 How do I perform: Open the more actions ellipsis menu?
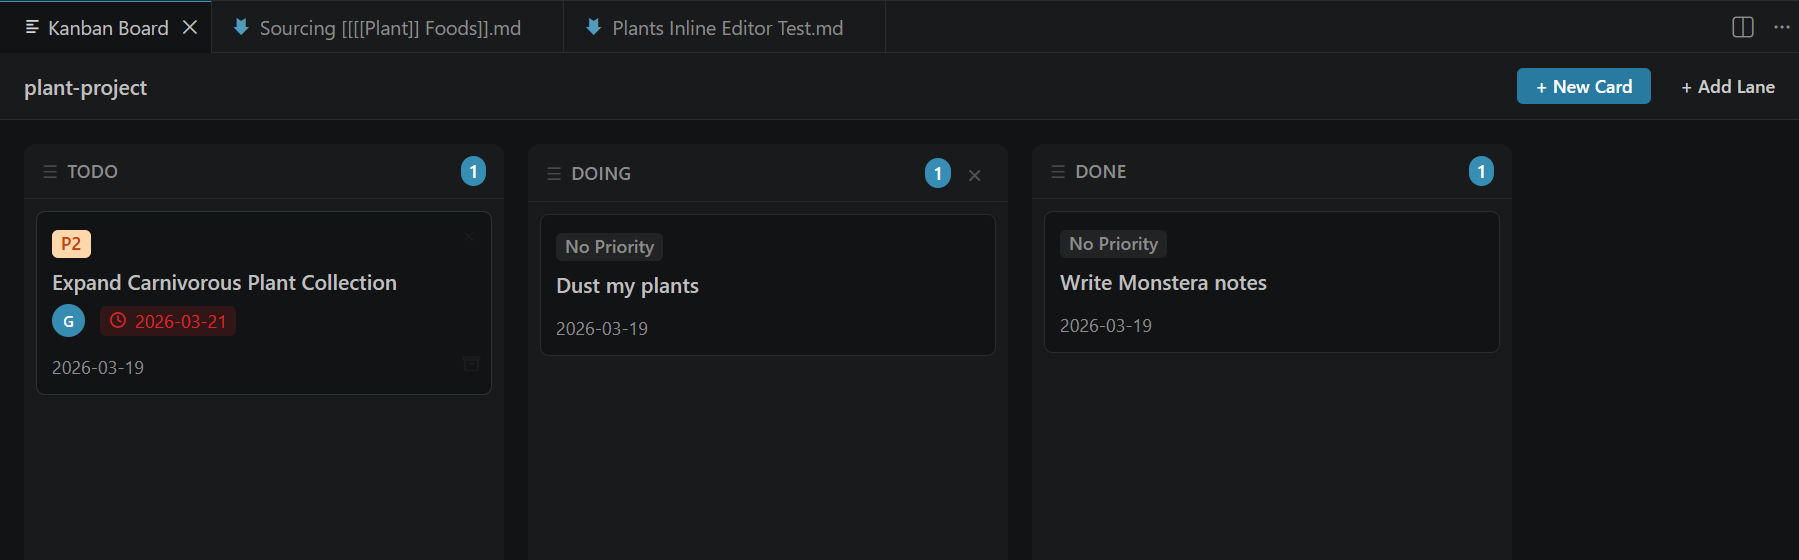(x=1781, y=27)
